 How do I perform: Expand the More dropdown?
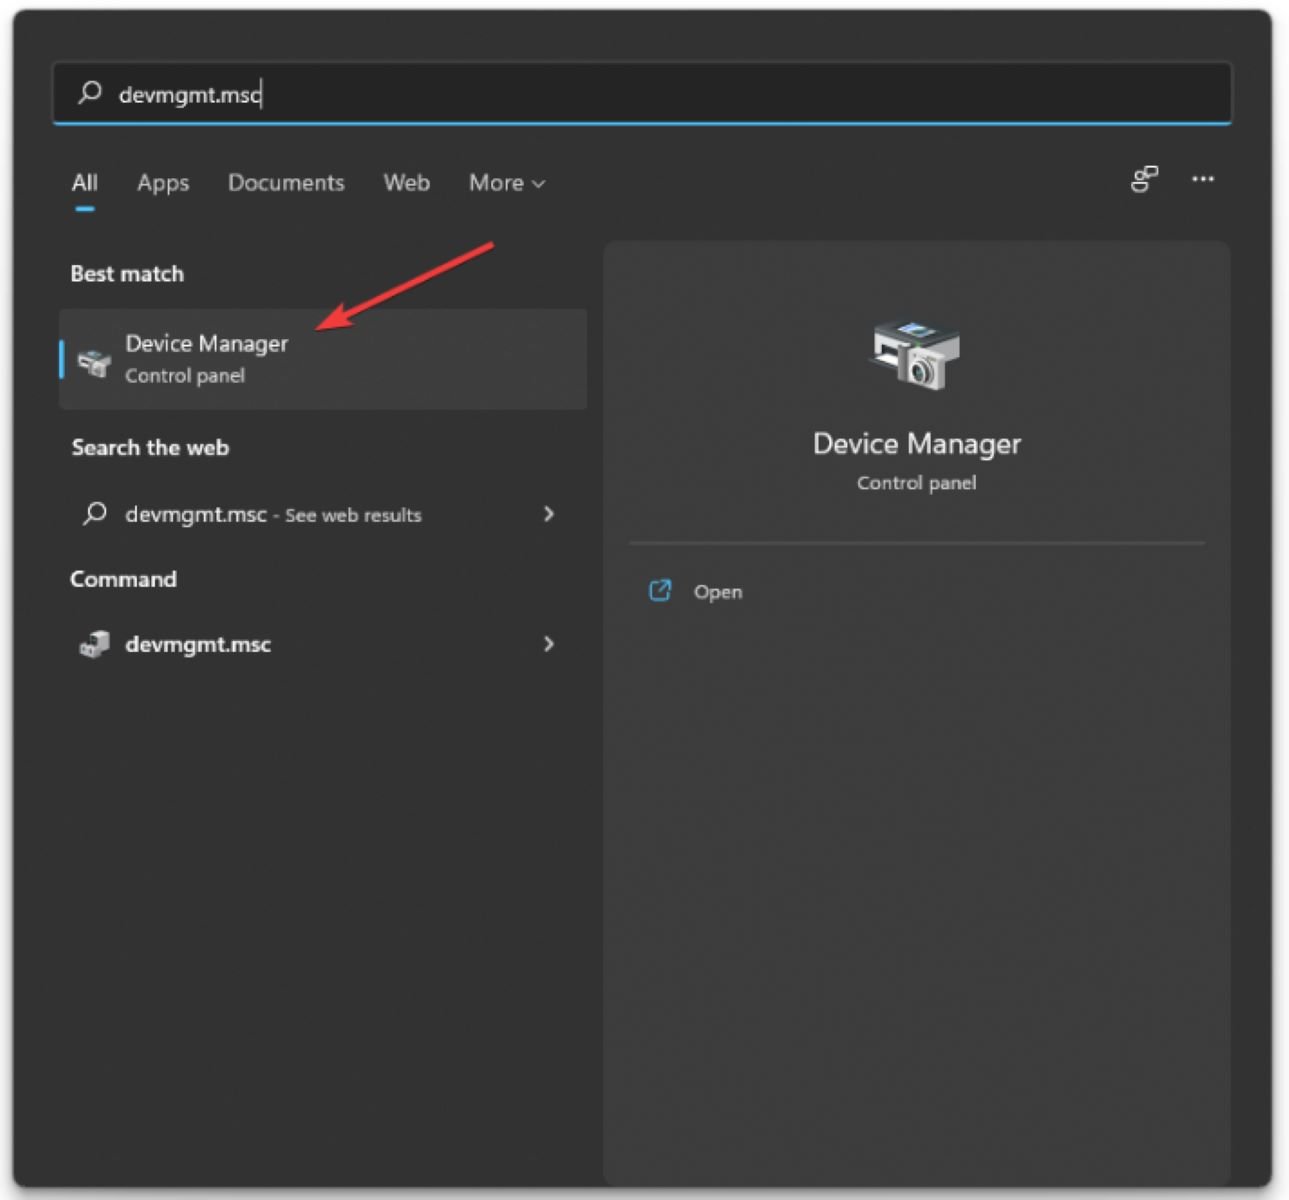click(507, 183)
